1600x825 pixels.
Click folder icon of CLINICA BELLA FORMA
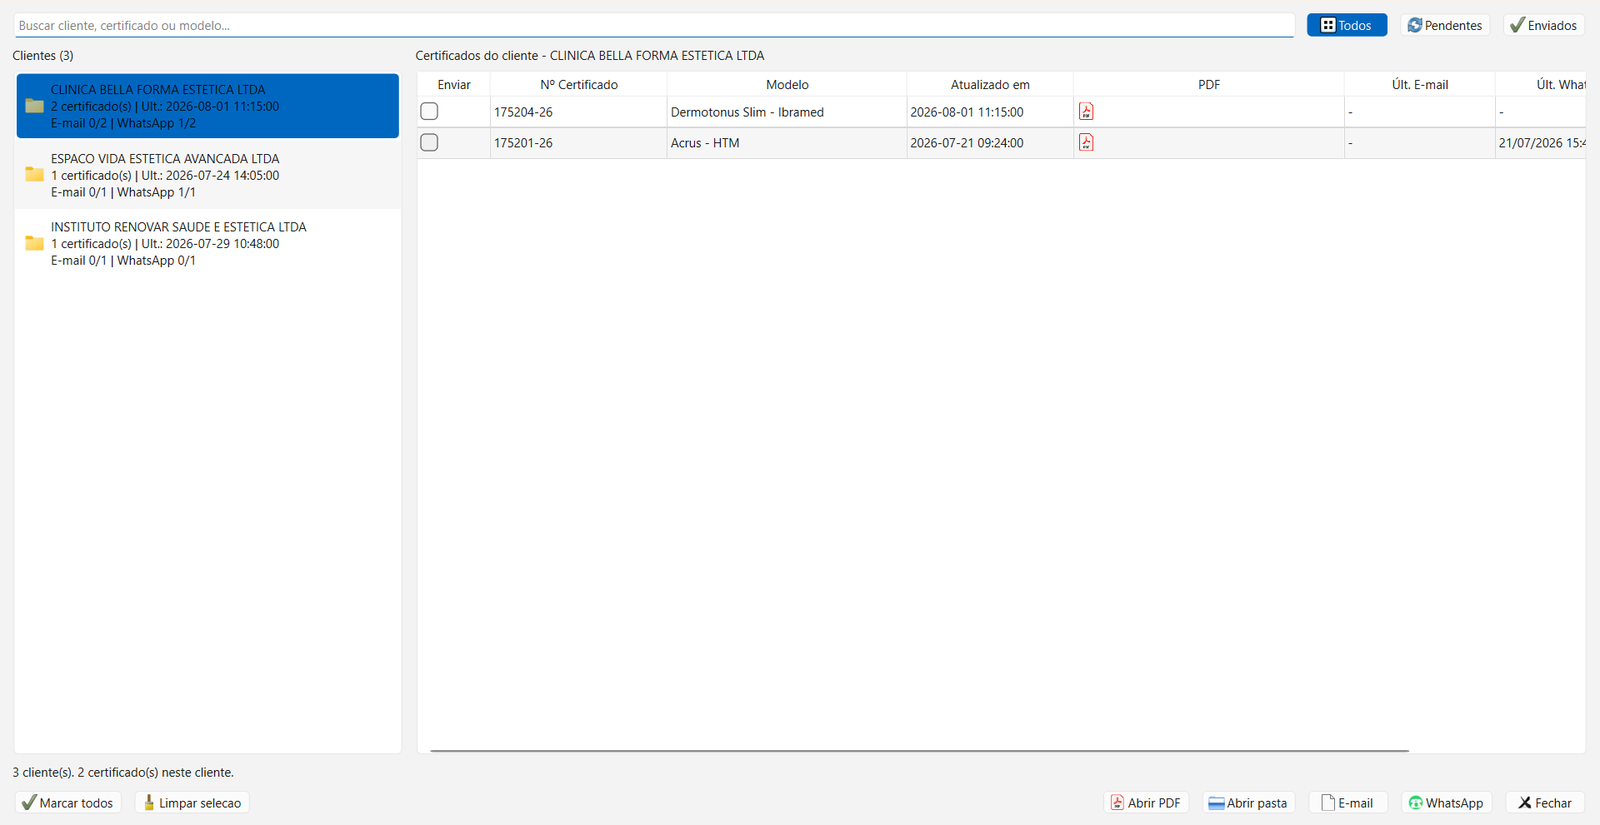34,106
